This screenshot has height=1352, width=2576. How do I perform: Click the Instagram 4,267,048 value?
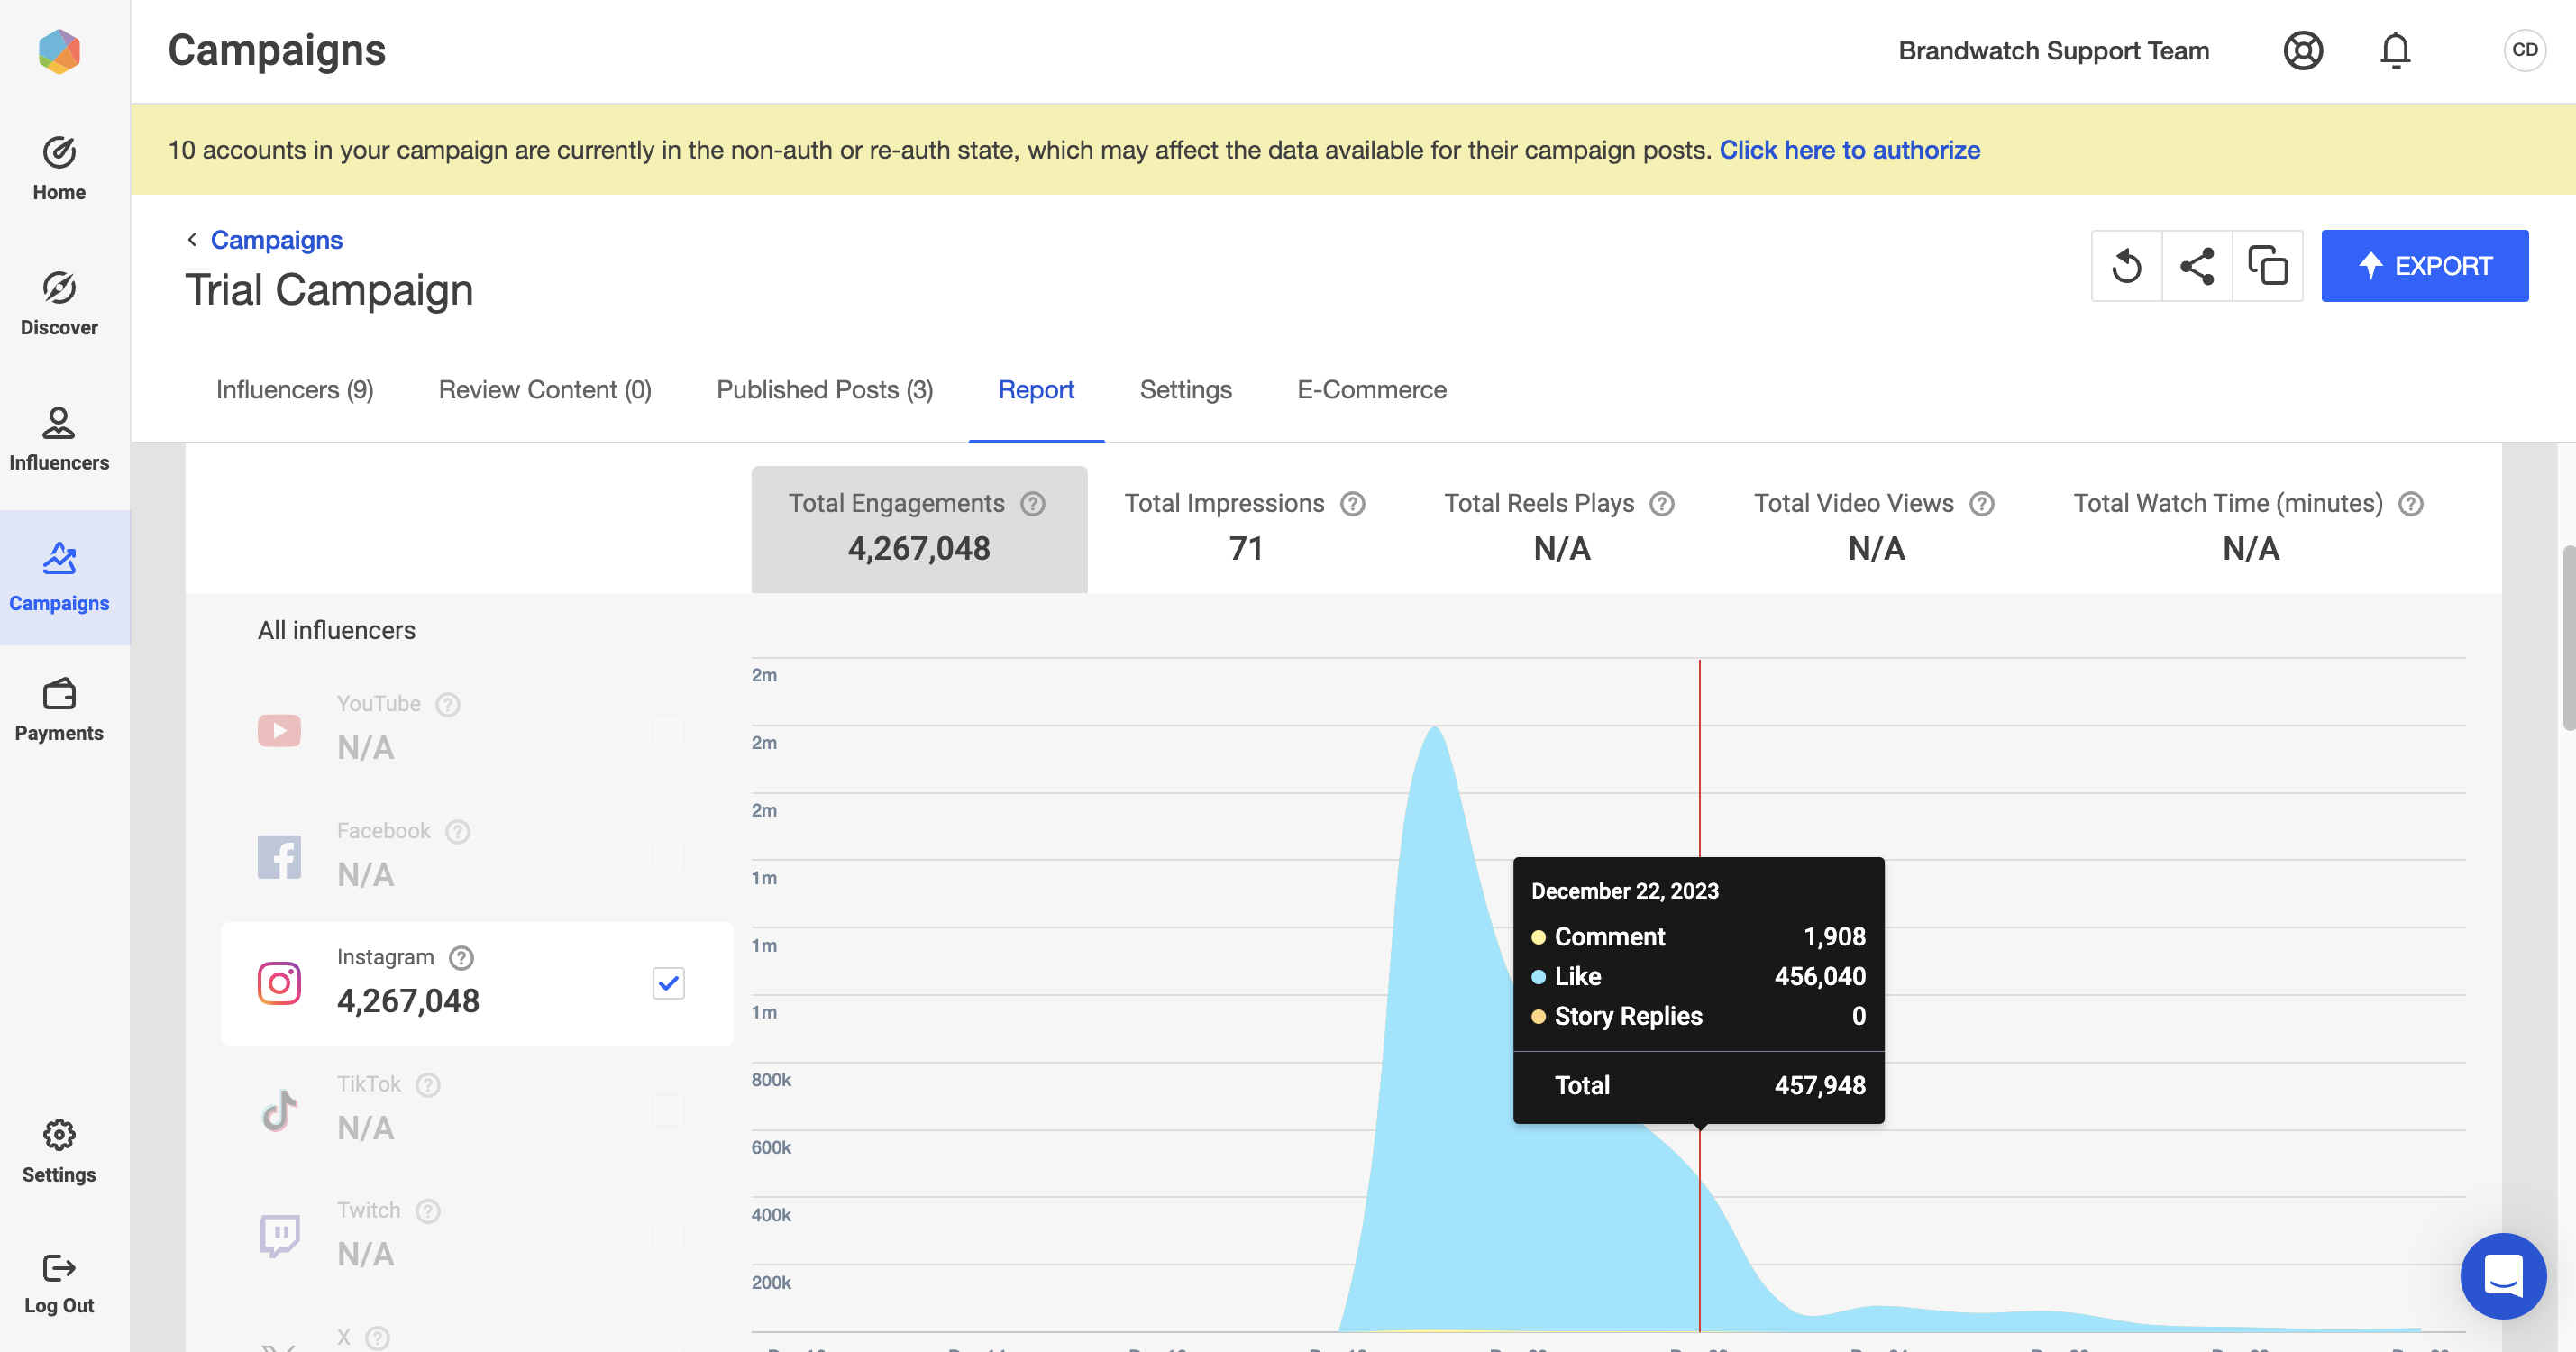(x=408, y=1001)
